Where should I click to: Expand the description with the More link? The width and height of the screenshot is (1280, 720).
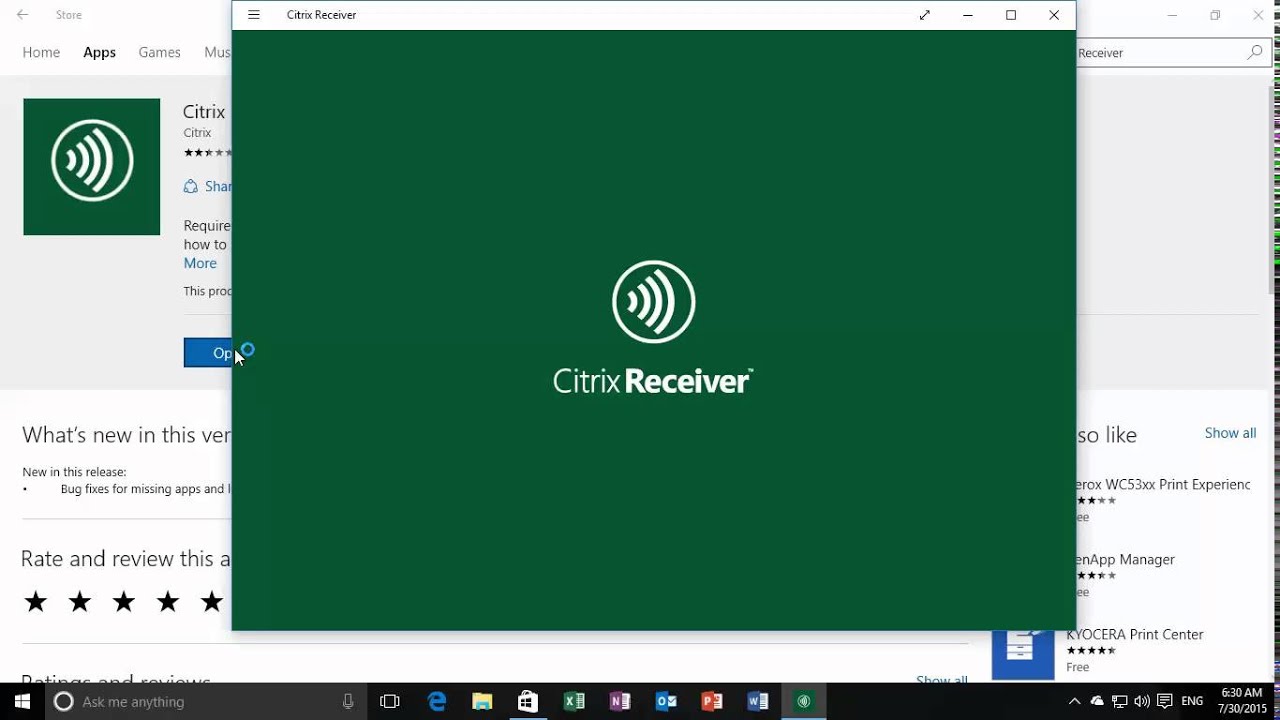200,263
